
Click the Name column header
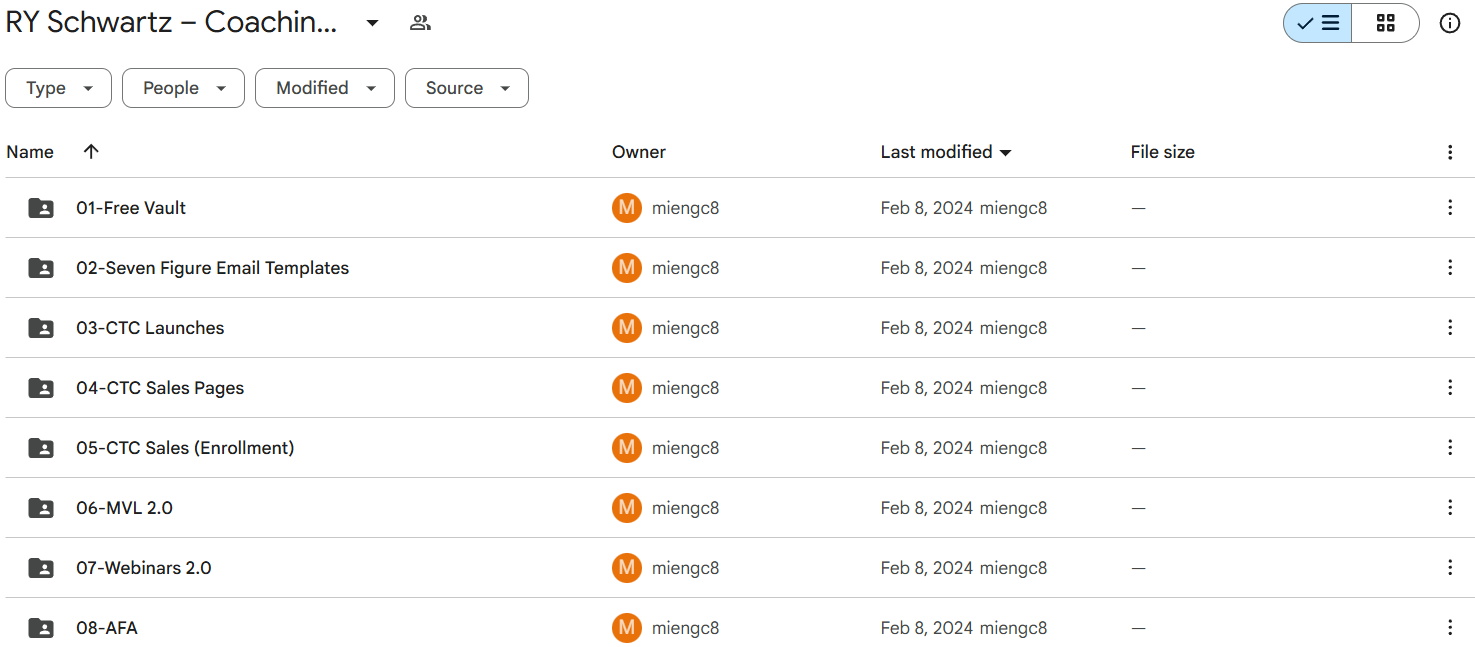click(x=30, y=152)
